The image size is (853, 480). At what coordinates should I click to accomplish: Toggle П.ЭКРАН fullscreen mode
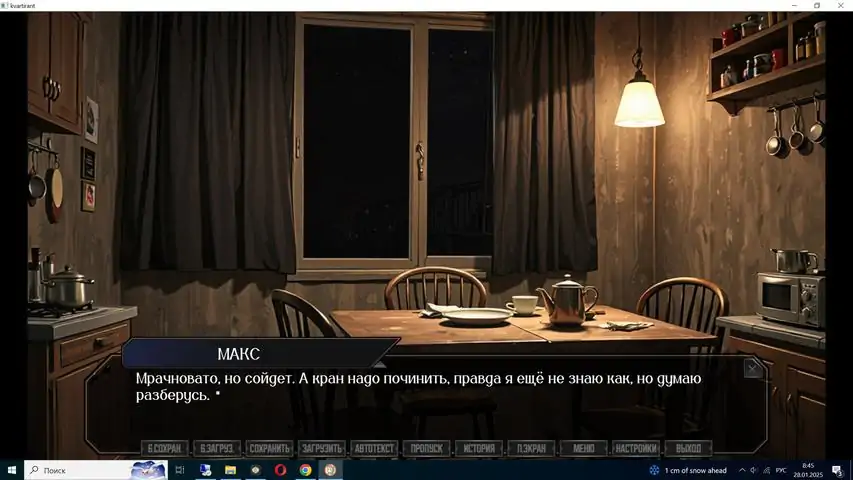point(531,448)
